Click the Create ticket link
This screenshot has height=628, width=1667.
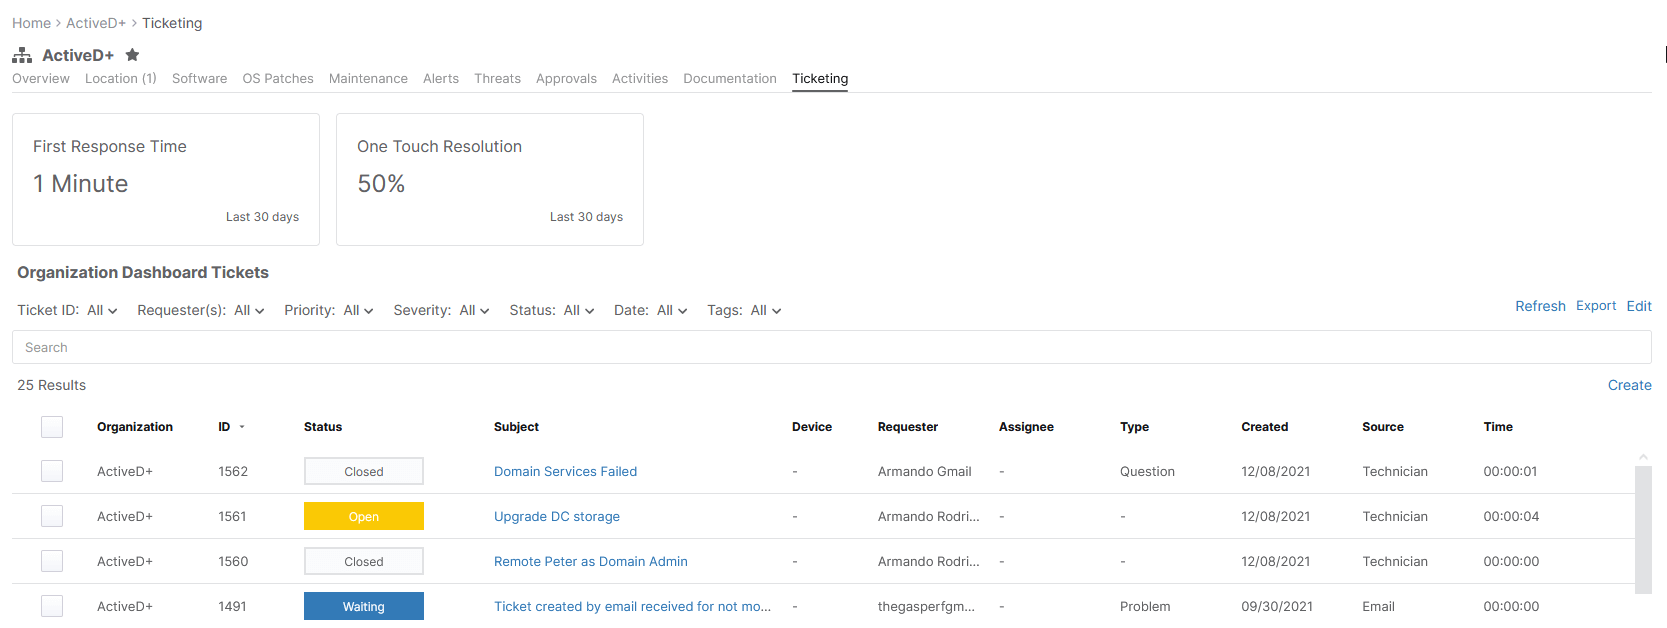1629,385
